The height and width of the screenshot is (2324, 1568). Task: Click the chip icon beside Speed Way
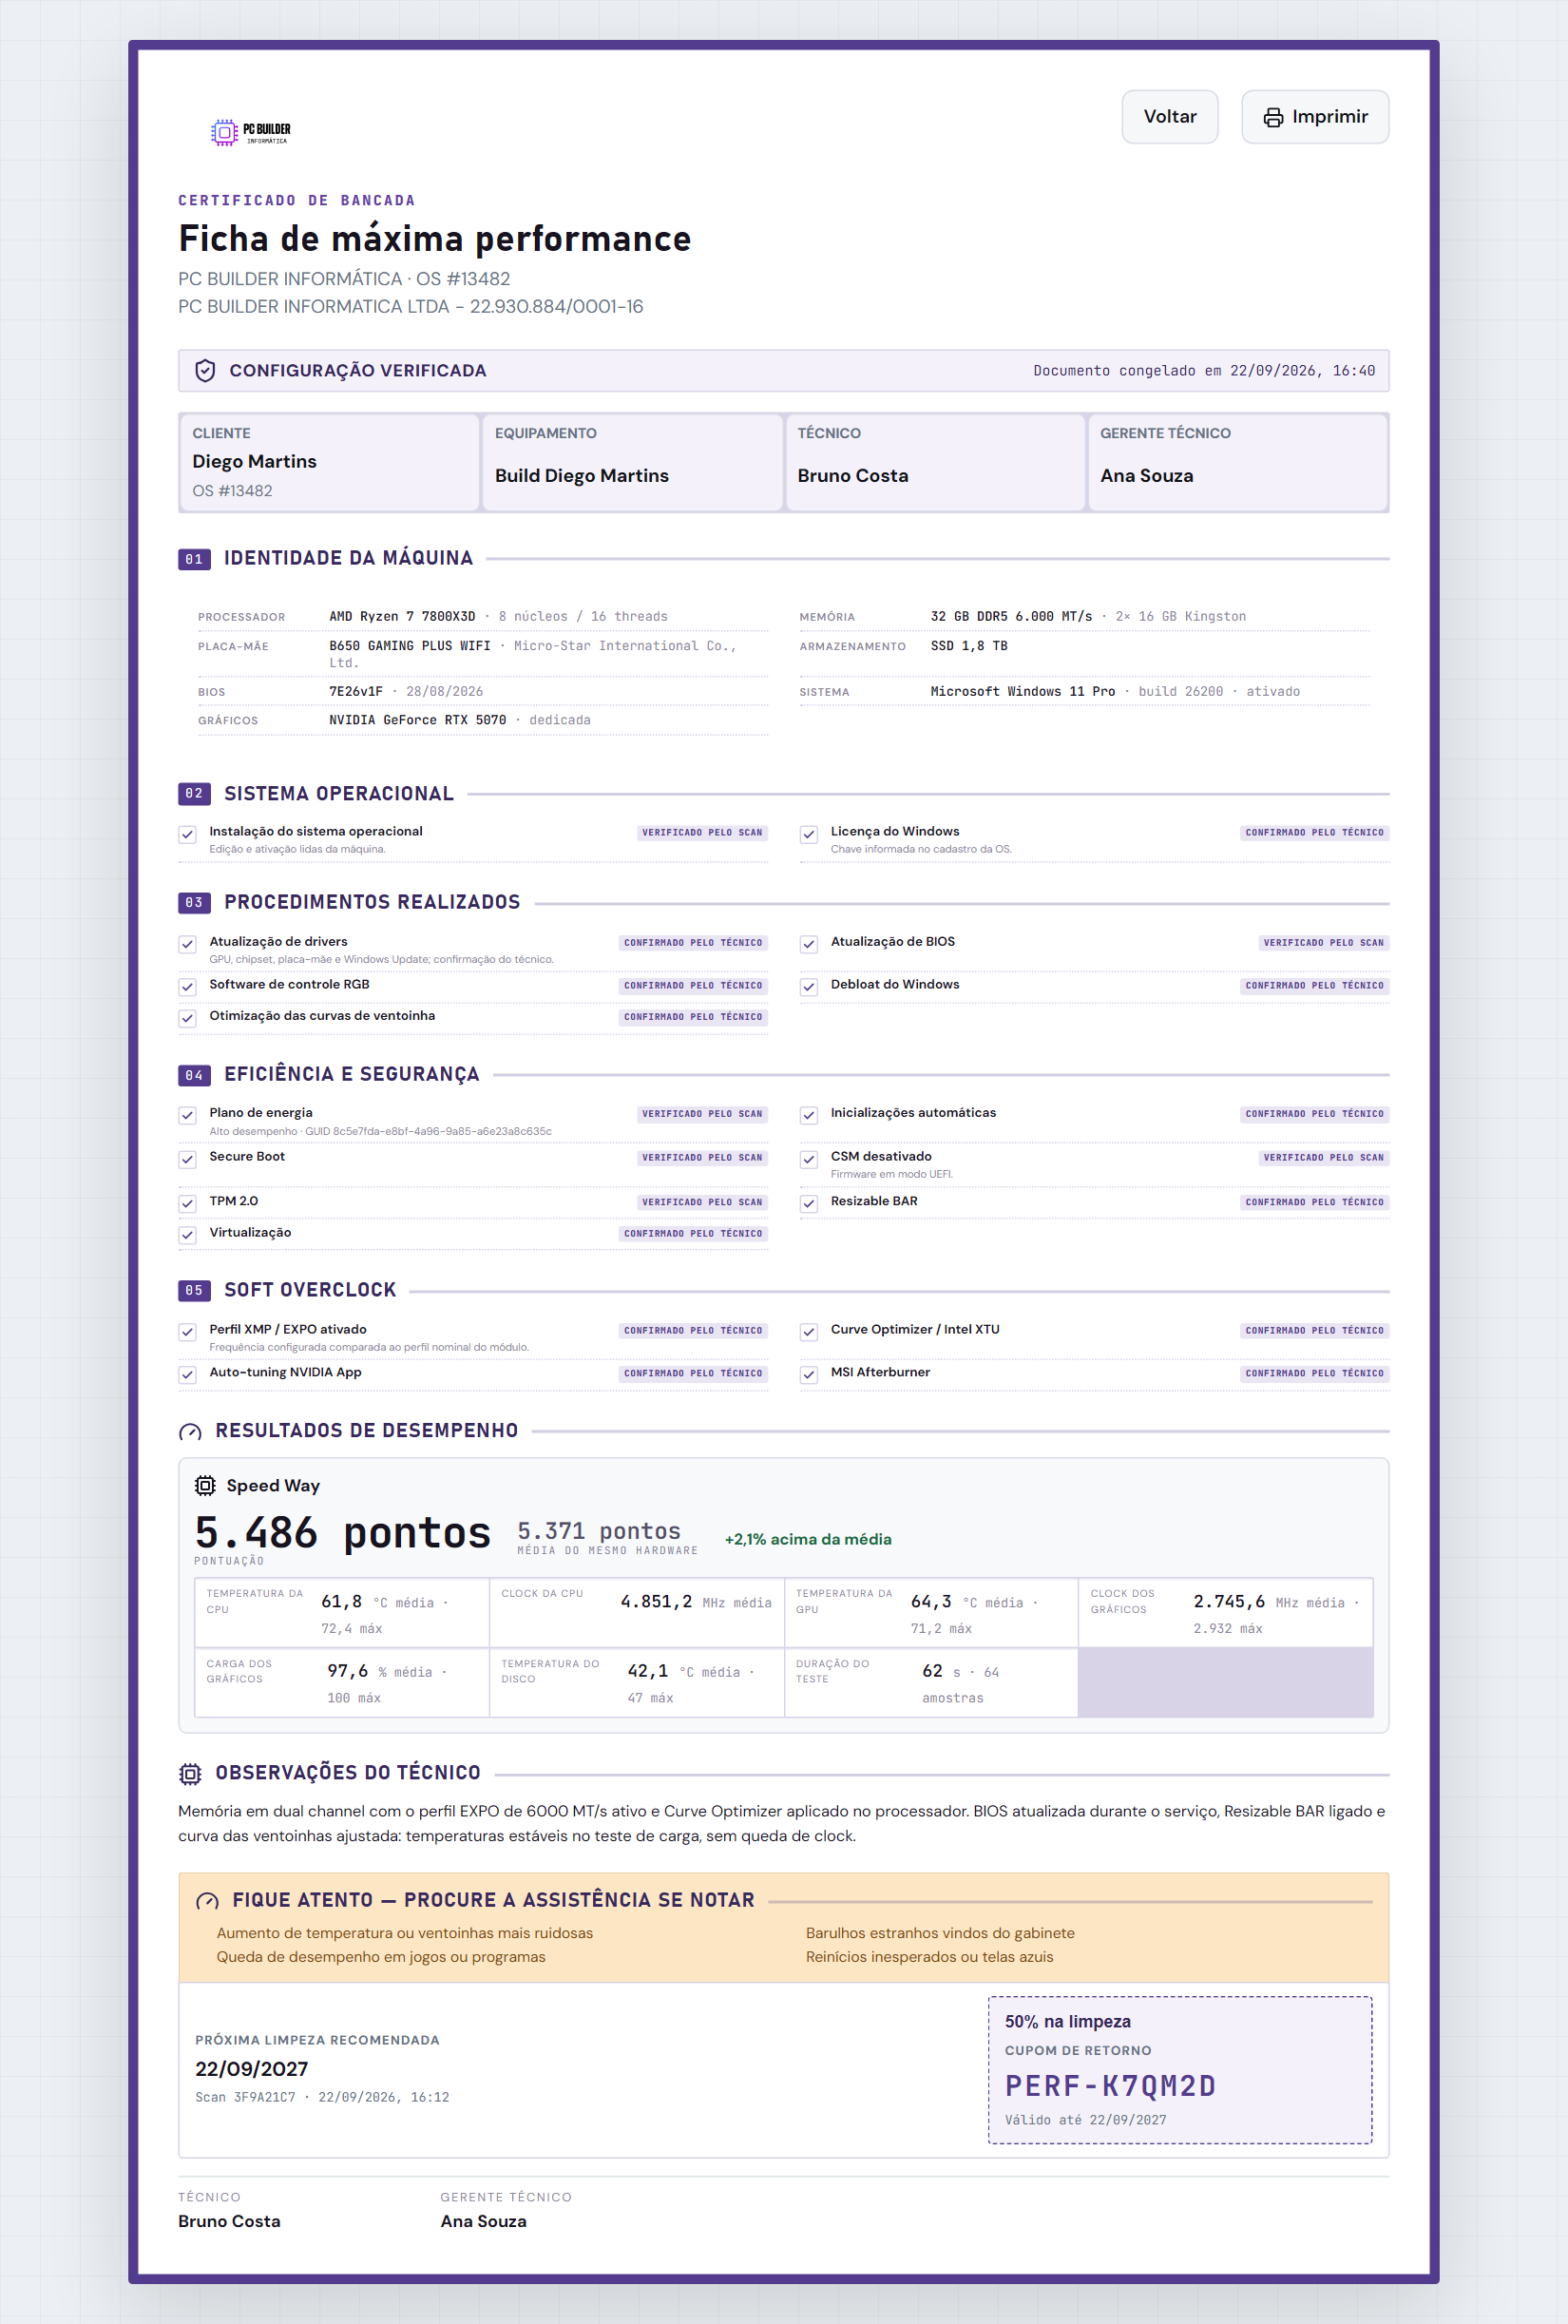coord(205,1486)
